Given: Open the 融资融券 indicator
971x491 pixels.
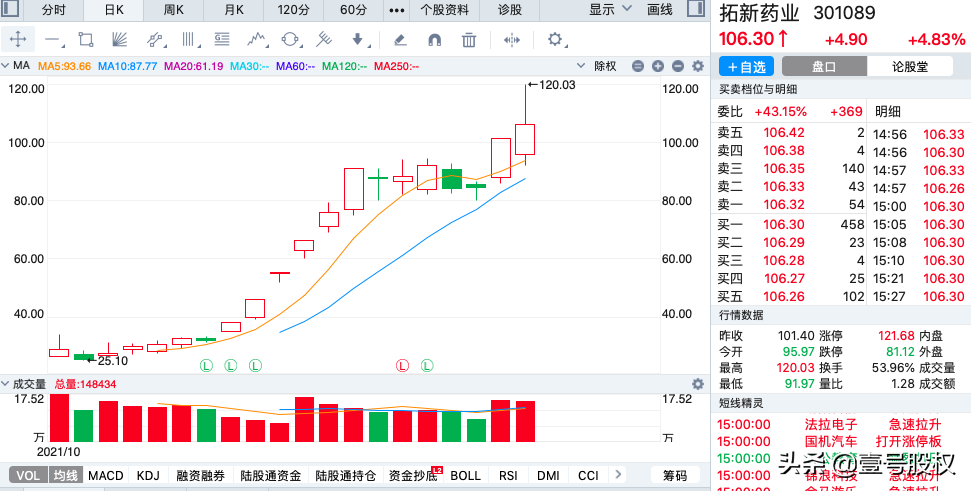Looking at the screenshot, I should (x=200, y=476).
